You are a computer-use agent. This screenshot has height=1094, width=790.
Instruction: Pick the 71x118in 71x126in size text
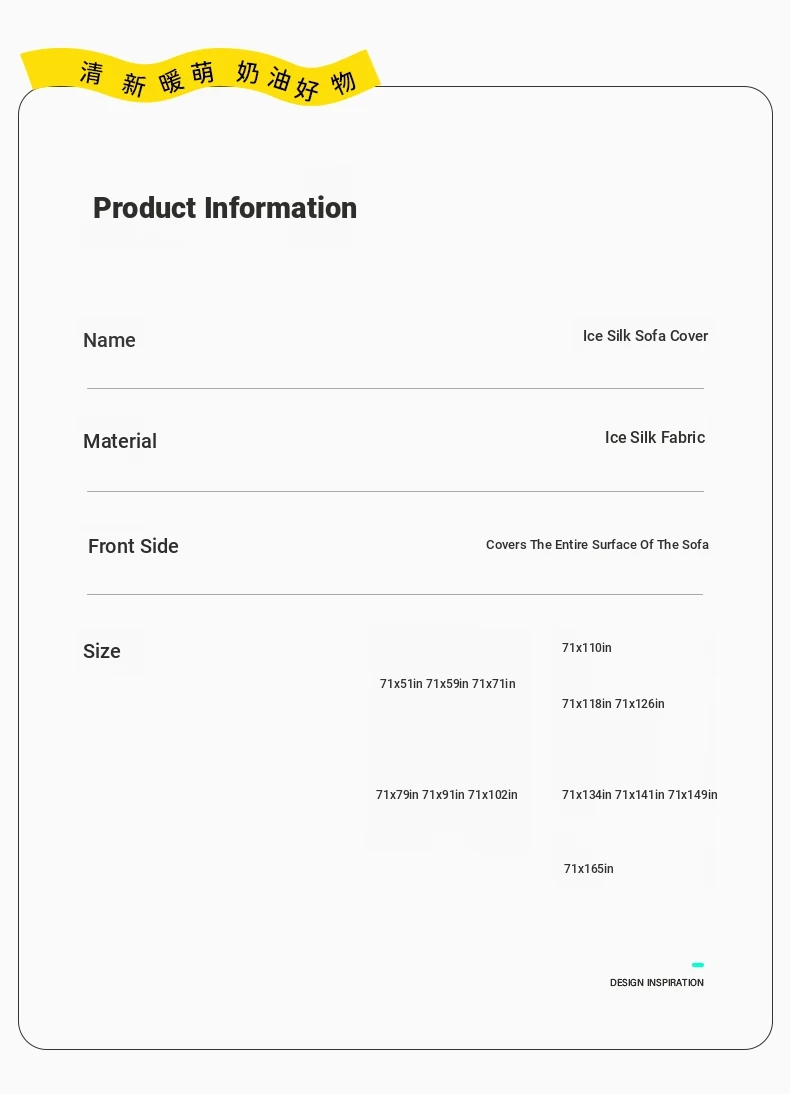(x=613, y=703)
